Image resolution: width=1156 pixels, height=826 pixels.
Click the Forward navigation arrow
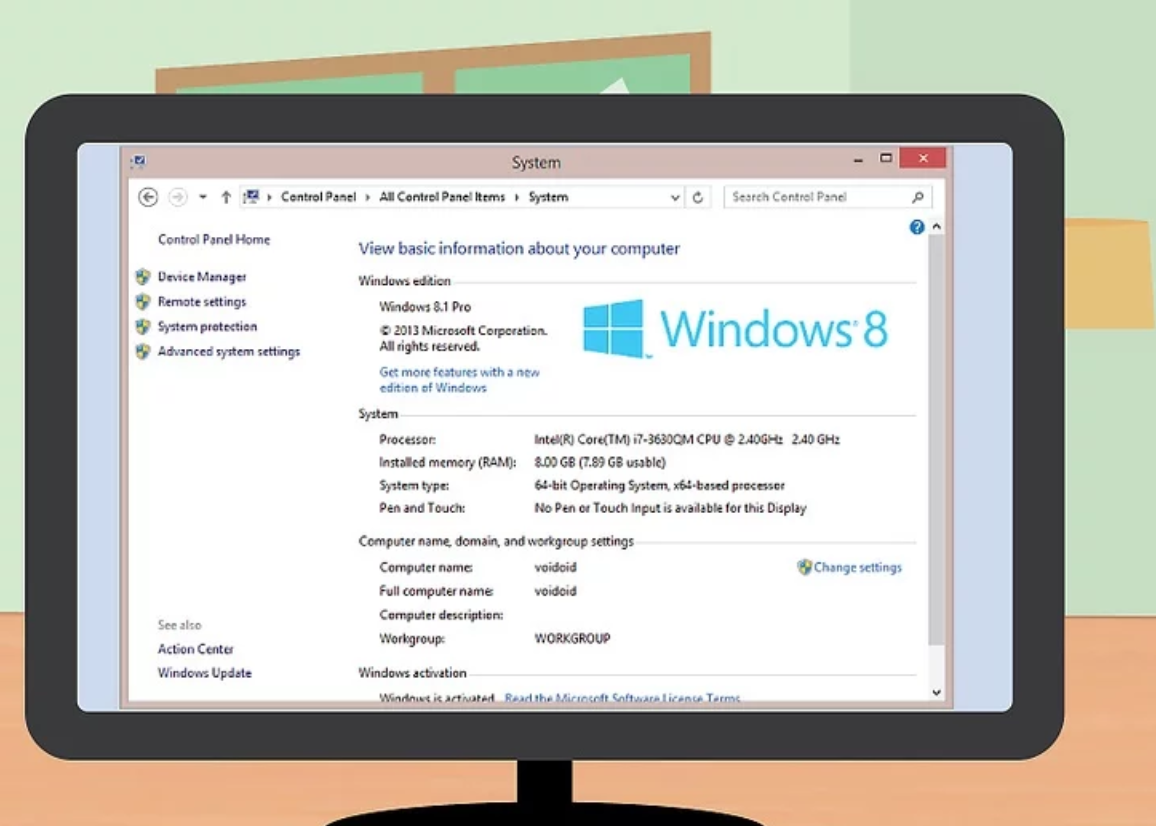178,197
